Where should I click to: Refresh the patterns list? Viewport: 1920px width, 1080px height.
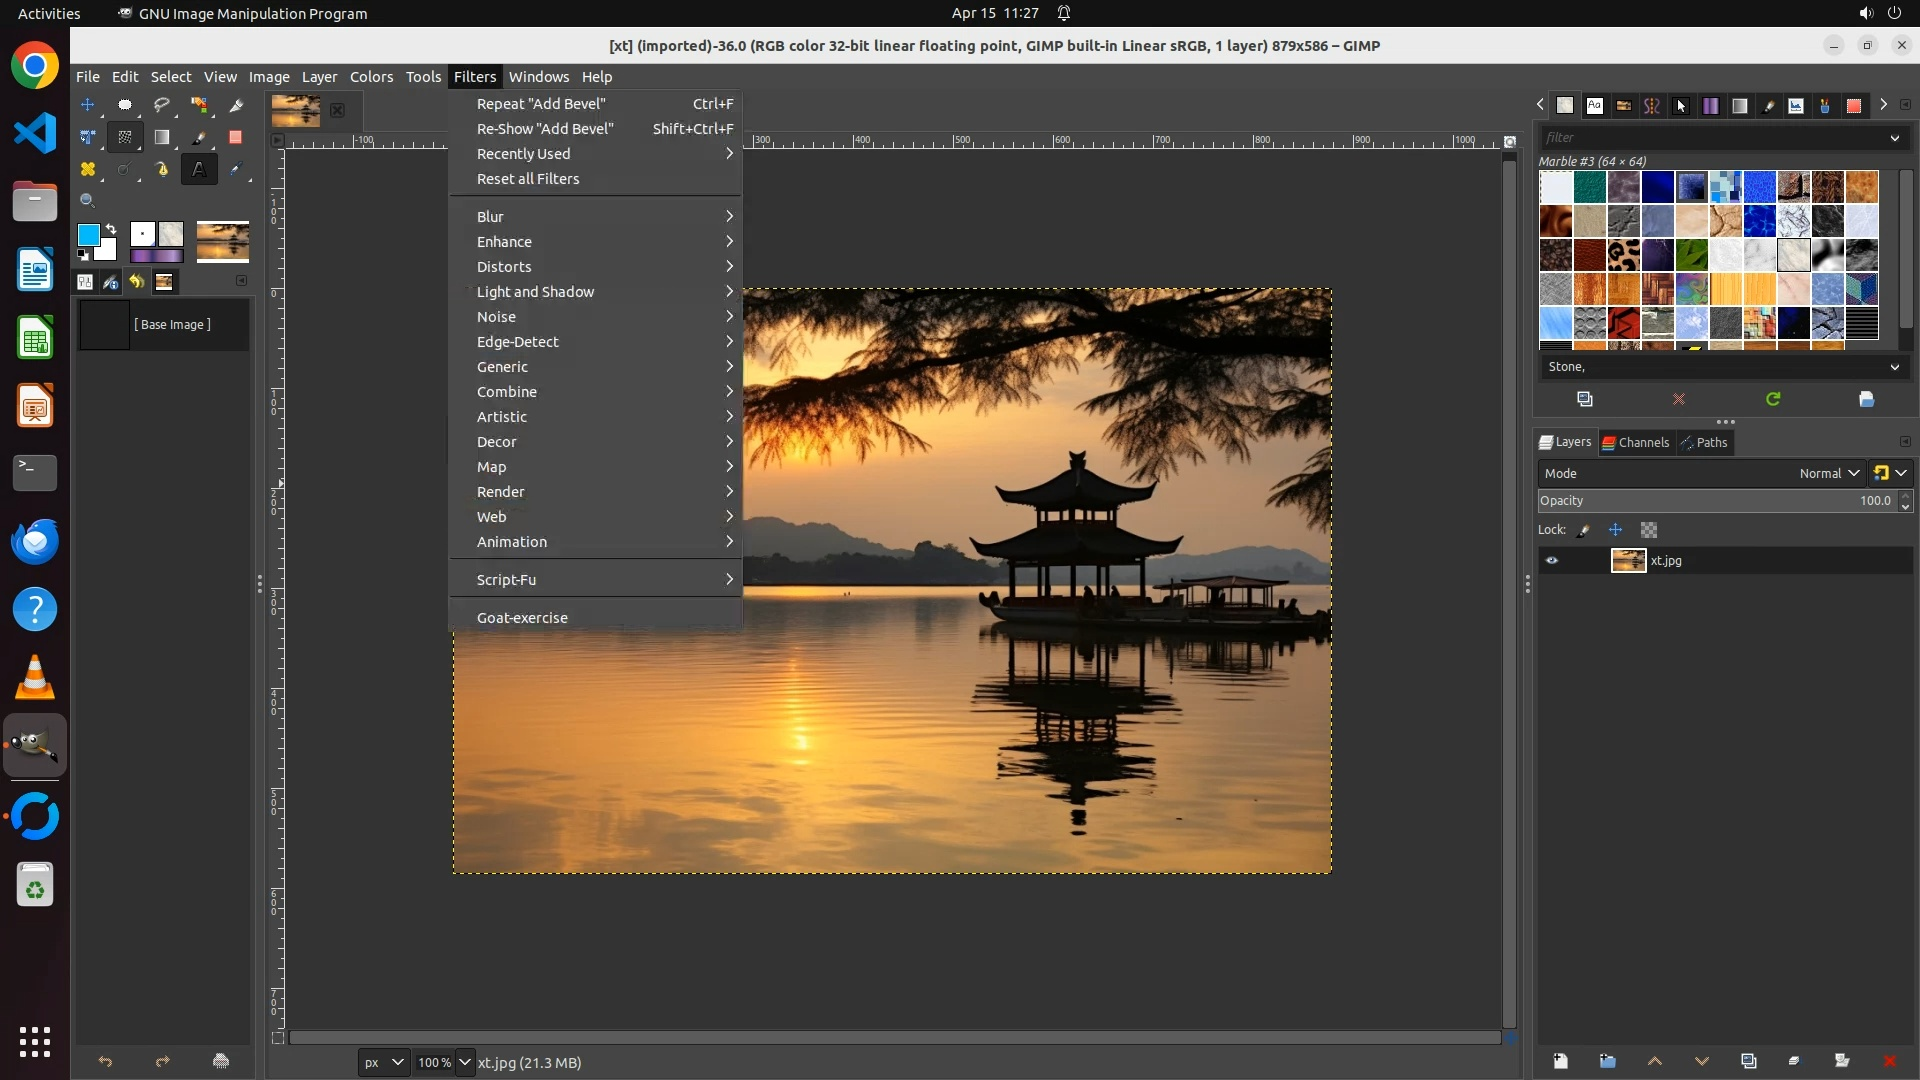1773,399
